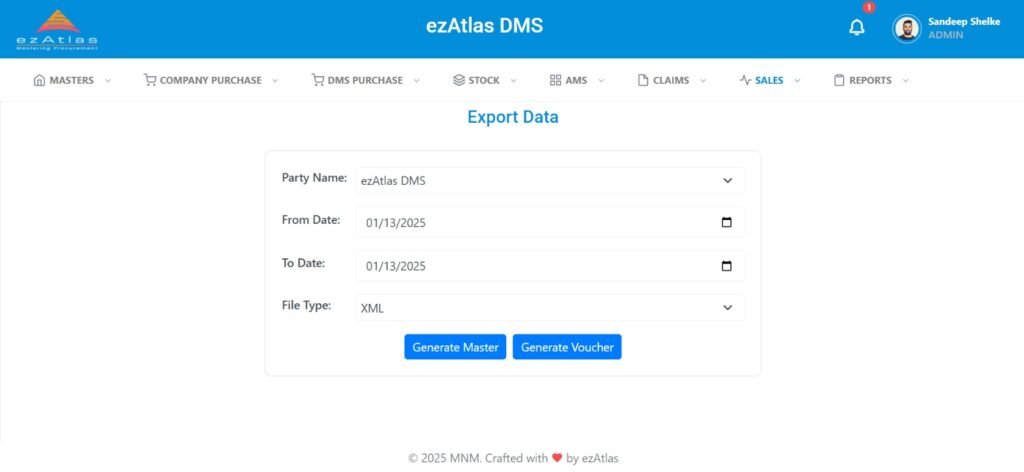Screen dimensions: 1024x472
Task: Click the Sales activity icon
Action: coord(745,80)
